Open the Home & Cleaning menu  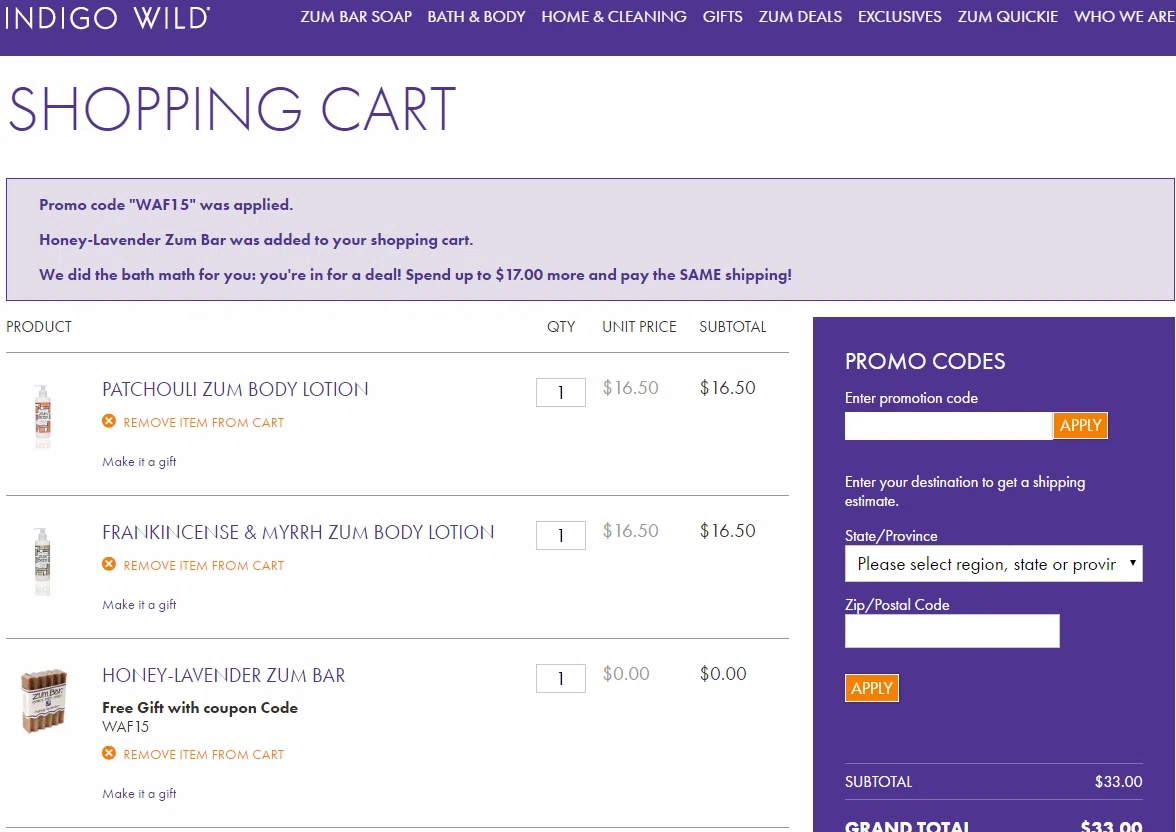614,17
